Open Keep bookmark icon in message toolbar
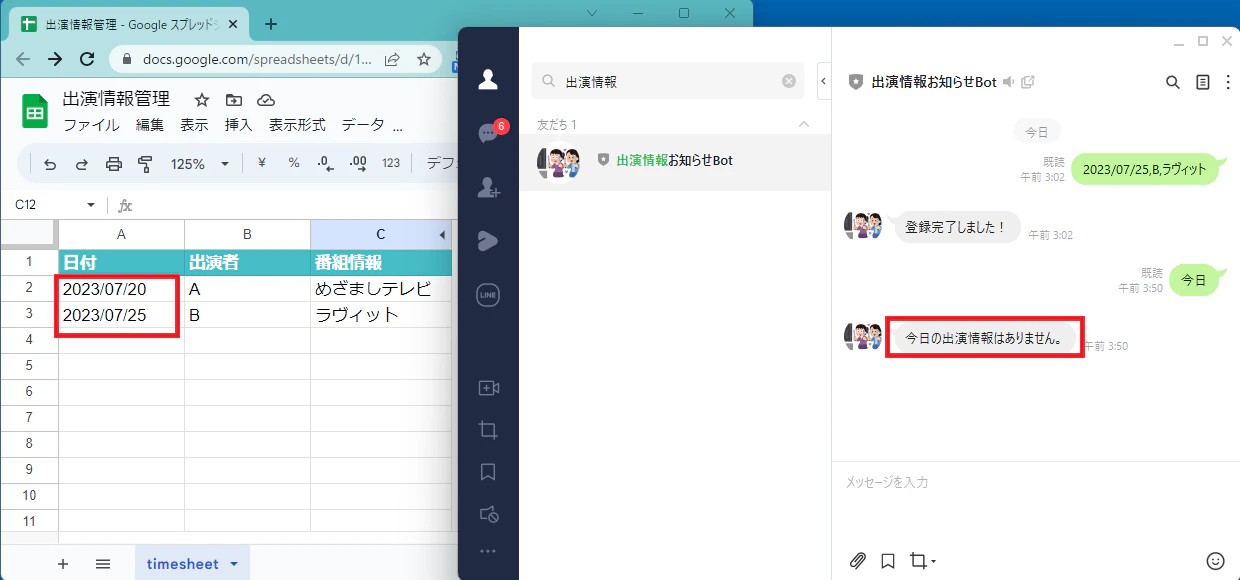 point(887,561)
